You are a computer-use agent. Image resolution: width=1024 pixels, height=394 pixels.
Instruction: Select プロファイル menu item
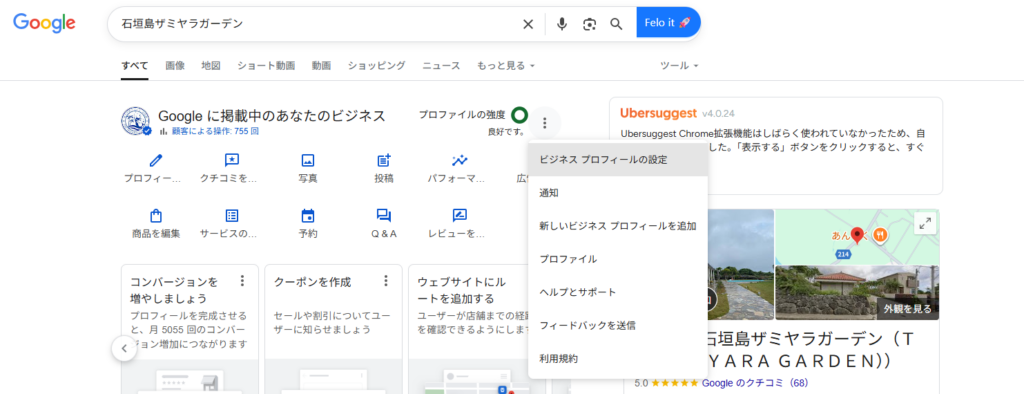pos(618,259)
